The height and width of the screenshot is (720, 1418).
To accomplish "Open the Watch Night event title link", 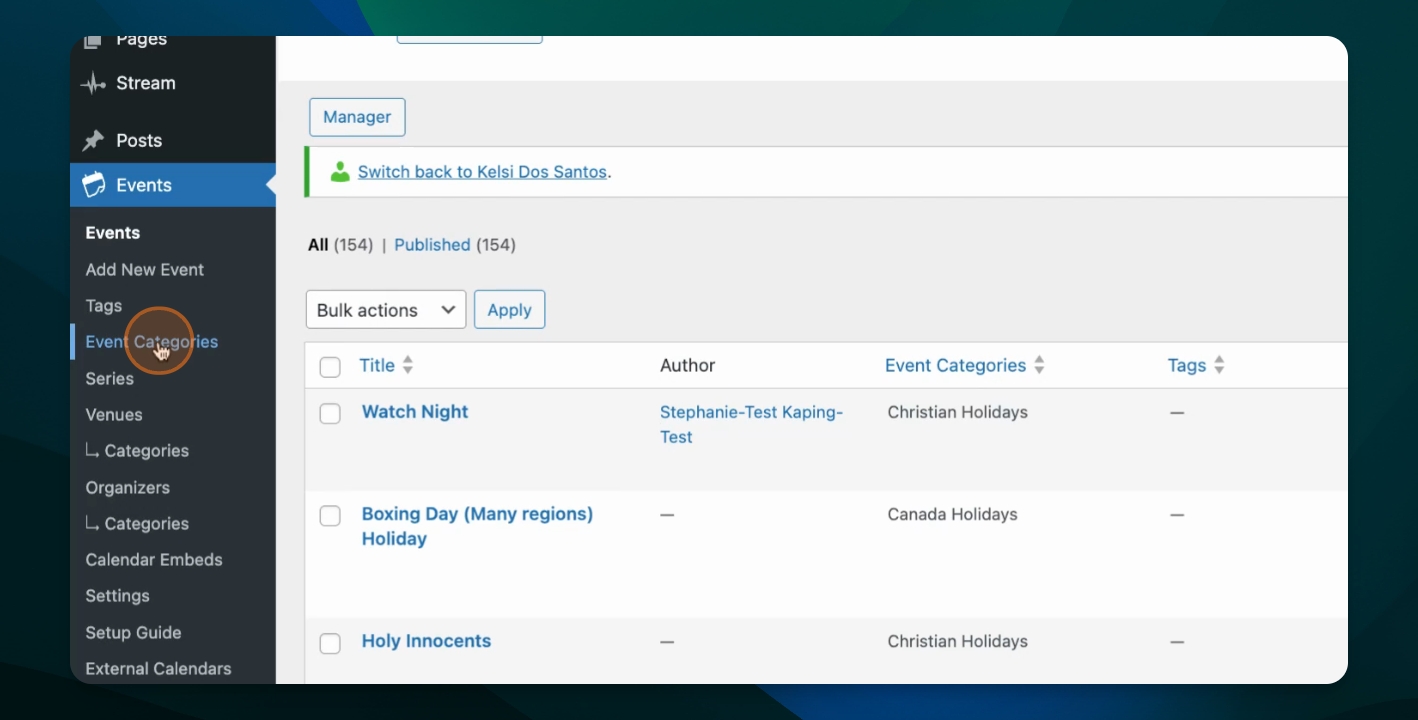I will [x=415, y=412].
